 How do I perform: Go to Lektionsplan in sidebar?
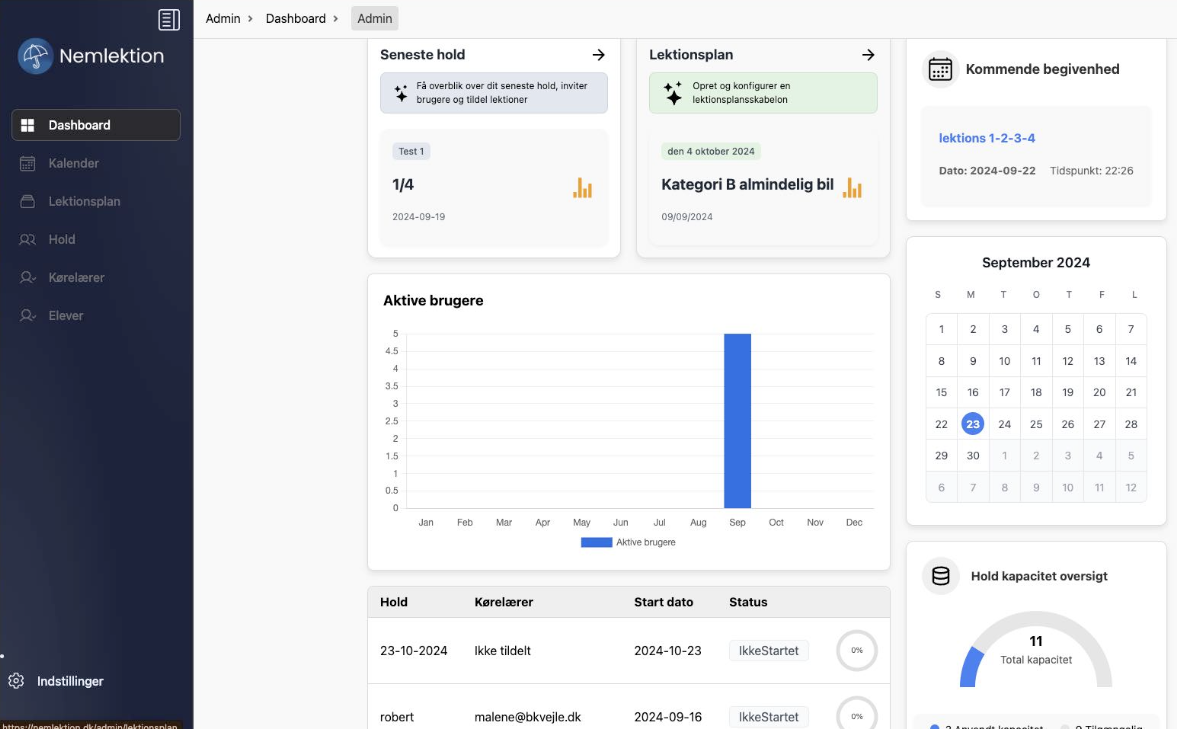pyautogui.click(x=84, y=201)
